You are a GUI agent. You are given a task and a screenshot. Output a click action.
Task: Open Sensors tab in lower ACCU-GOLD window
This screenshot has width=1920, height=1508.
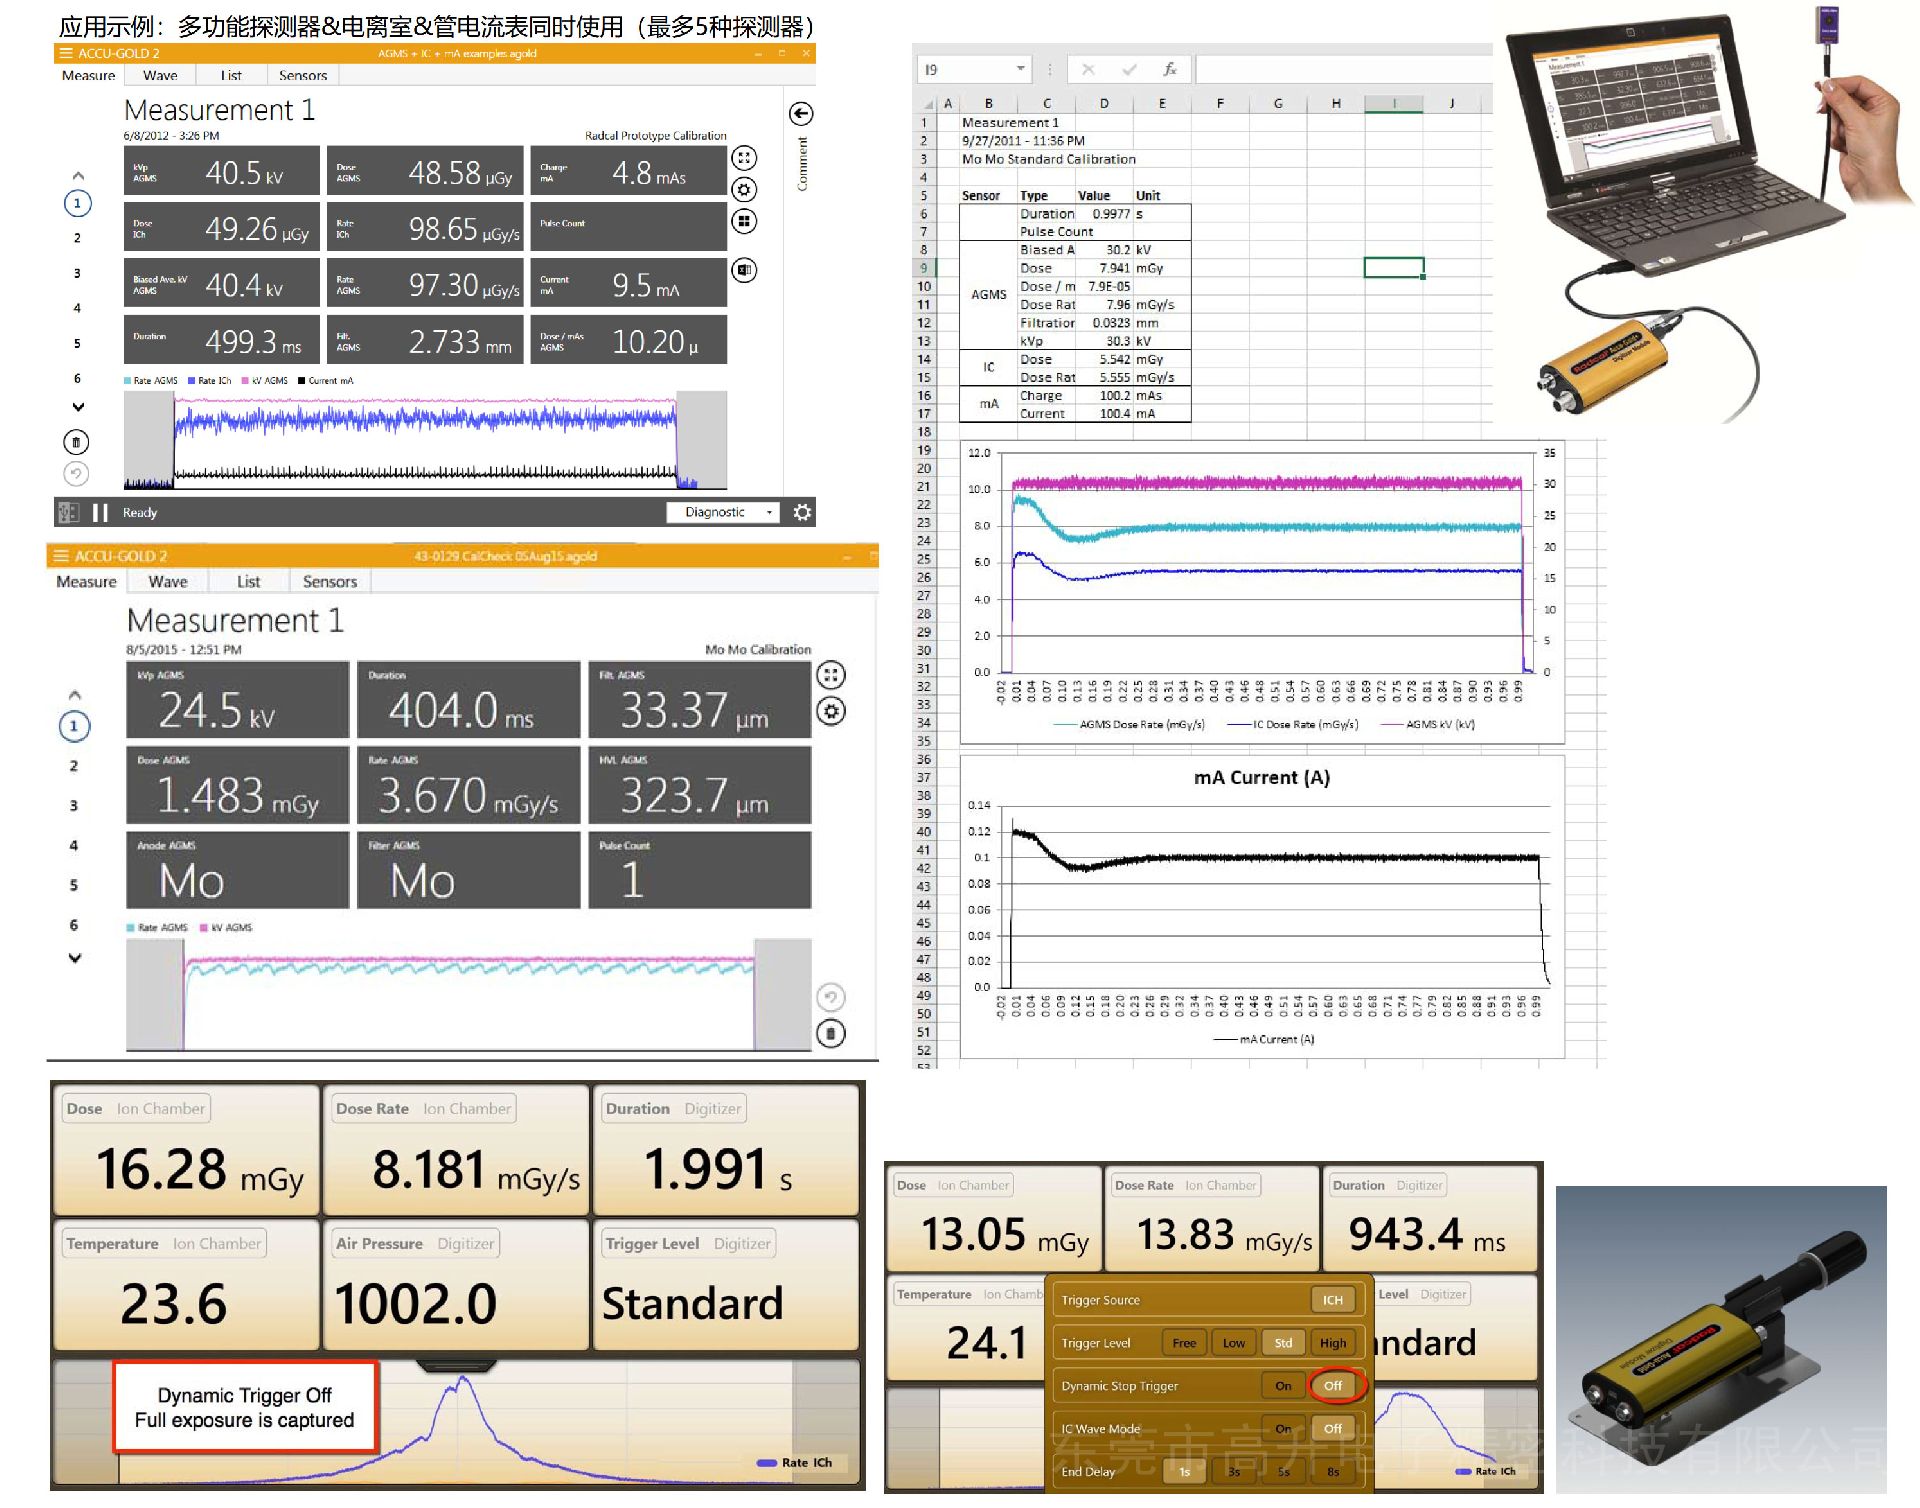[329, 582]
